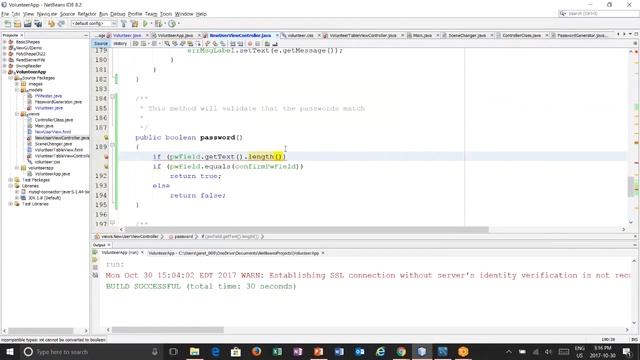Click the Task View taskbar icon
Screen dimensions: 640x360
pyautogui.click(x=173, y=351)
